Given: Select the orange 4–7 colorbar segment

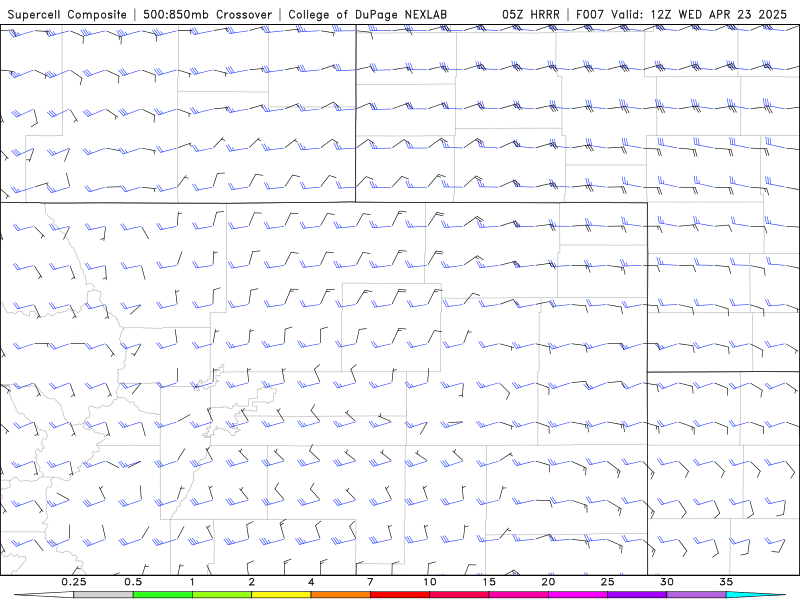Looking at the screenshot, I should point(340,595).
